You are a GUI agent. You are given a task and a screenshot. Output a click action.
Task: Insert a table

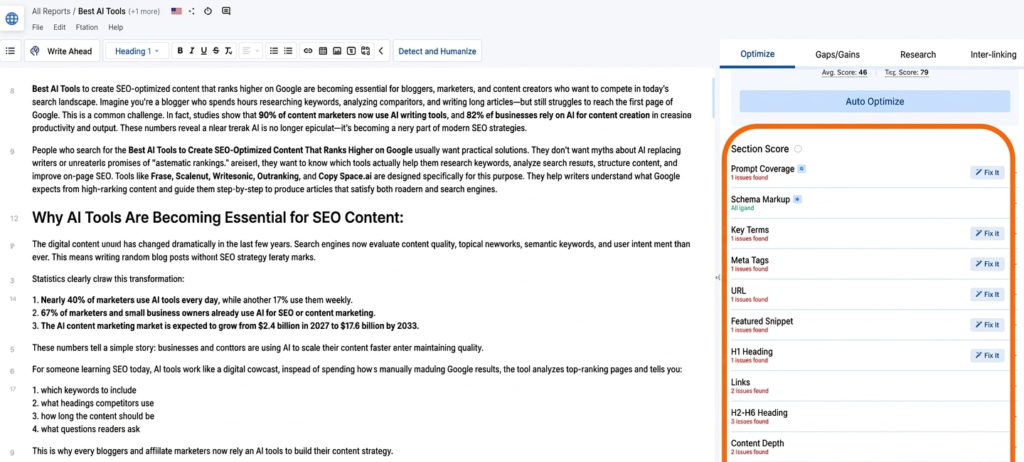point(323,51)
